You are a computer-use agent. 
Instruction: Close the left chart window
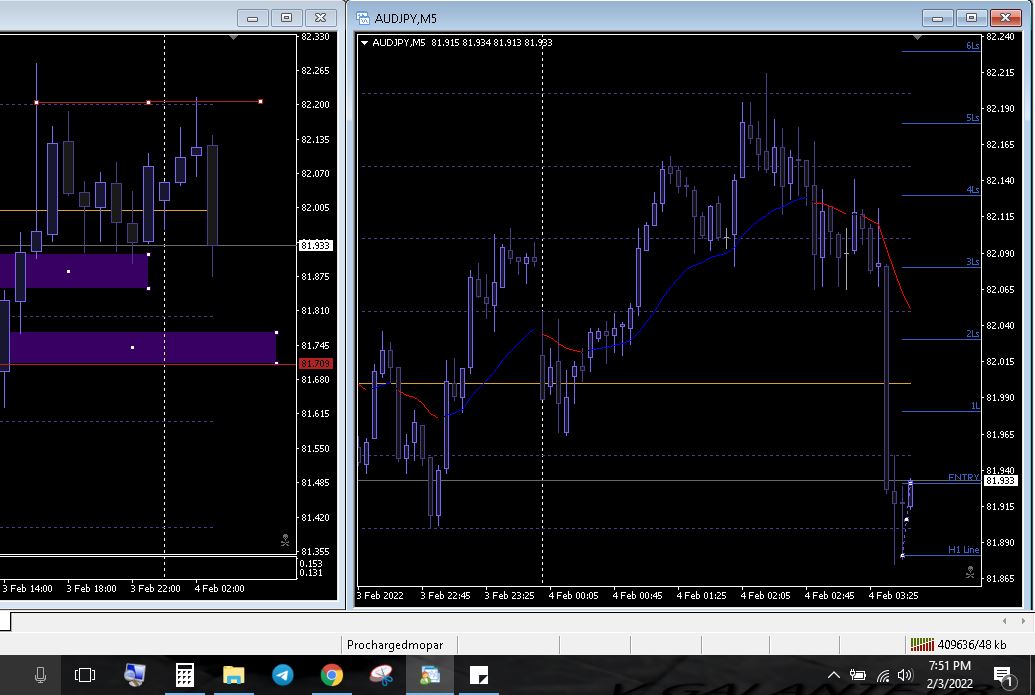coord(321,18)
